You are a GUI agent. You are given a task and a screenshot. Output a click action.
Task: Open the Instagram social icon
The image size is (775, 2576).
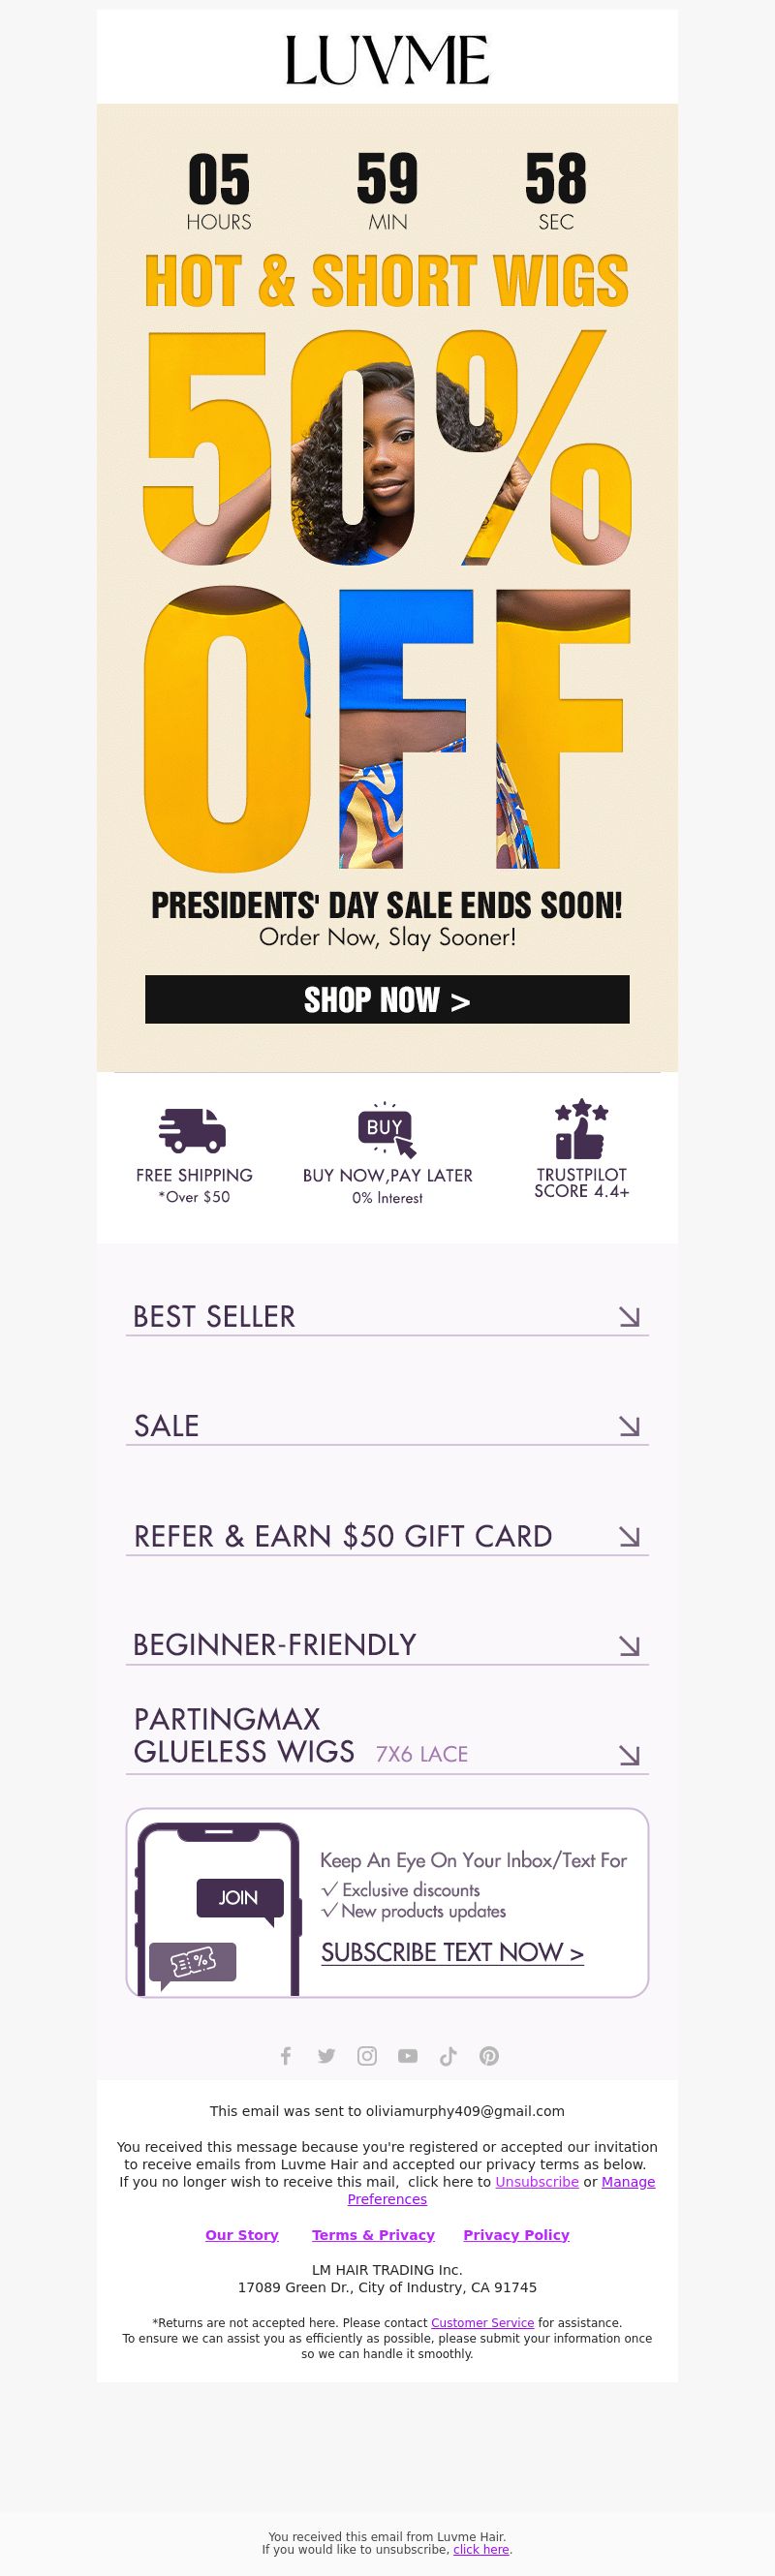367,2056
